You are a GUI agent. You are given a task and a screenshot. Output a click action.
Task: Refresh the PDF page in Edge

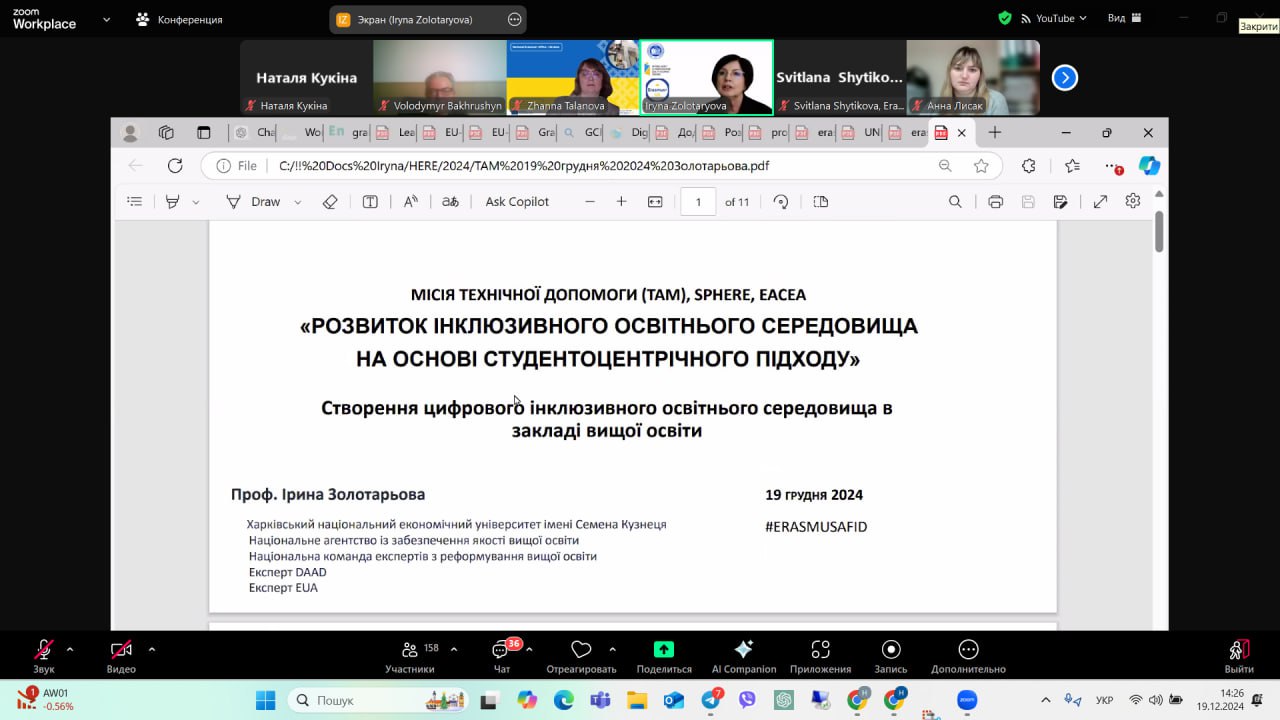[175, 166]
